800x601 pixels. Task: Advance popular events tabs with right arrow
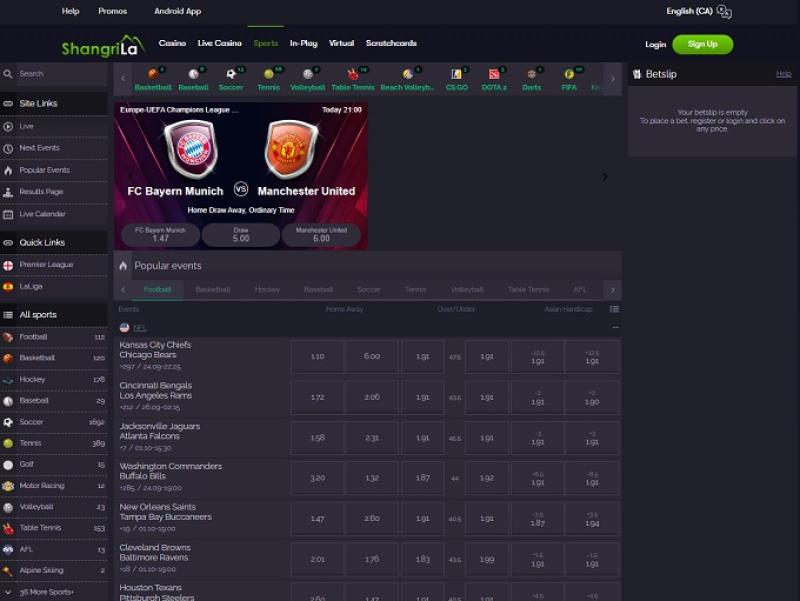(x=613, y=290)
